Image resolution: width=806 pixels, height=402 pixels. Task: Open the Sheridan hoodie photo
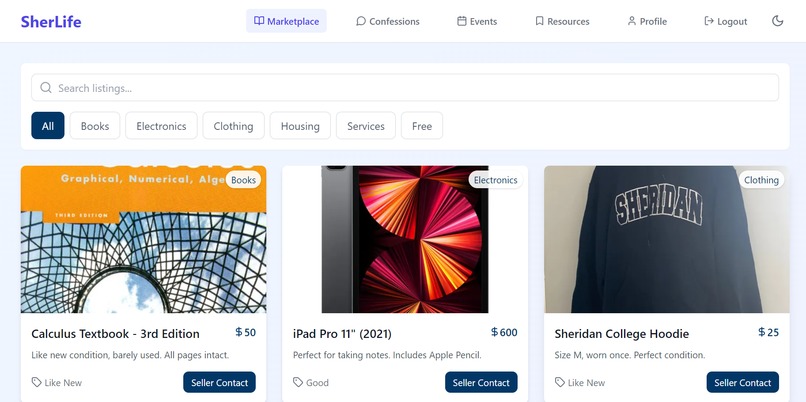(x=667, y=240)
